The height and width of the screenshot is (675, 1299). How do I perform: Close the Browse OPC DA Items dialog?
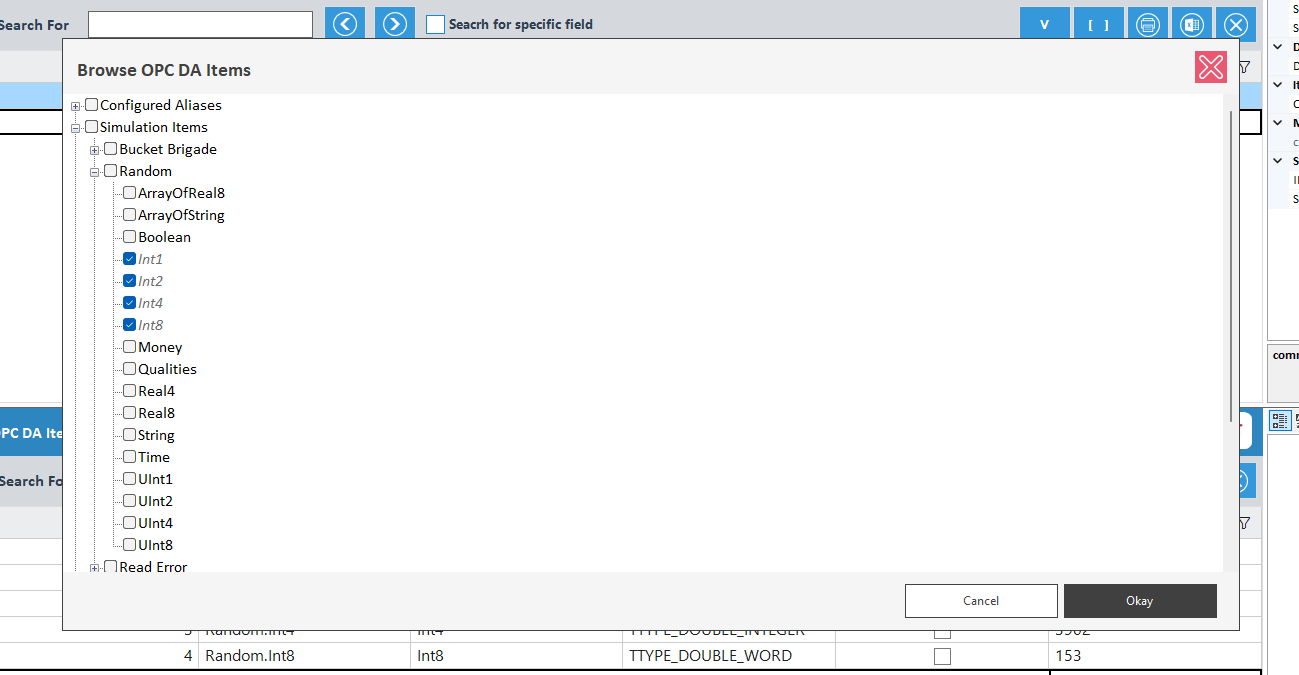point(1210,67)
